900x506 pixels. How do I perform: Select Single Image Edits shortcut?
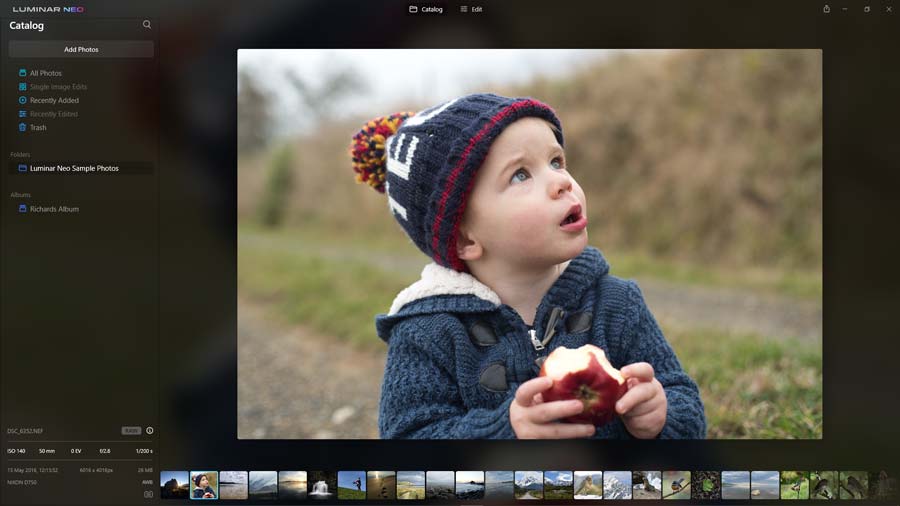[53, 87]
